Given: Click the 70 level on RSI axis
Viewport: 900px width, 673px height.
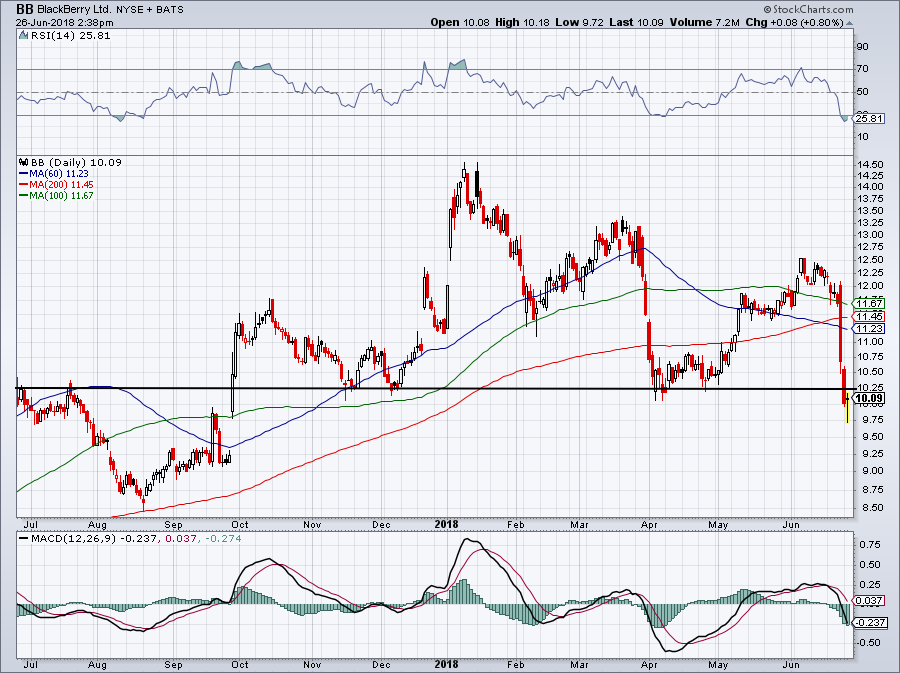Looking at the screenshot, I should coord(863,69).
